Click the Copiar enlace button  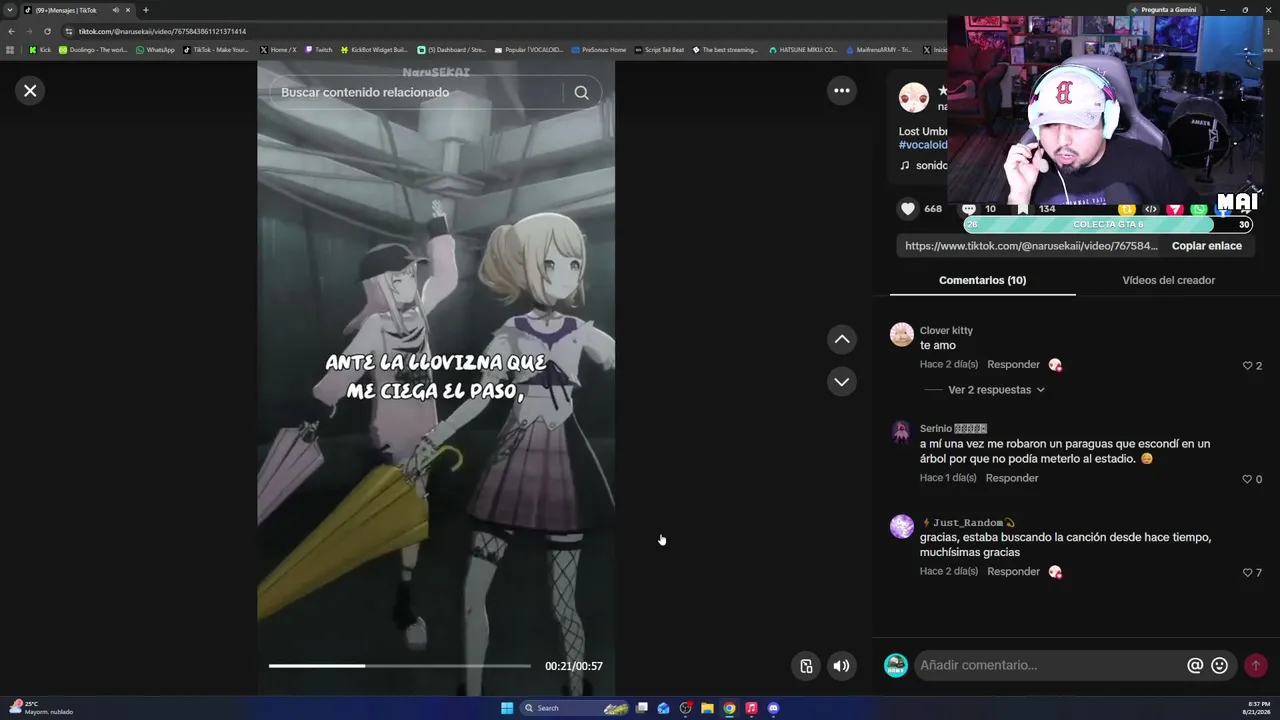(1207, 246)
